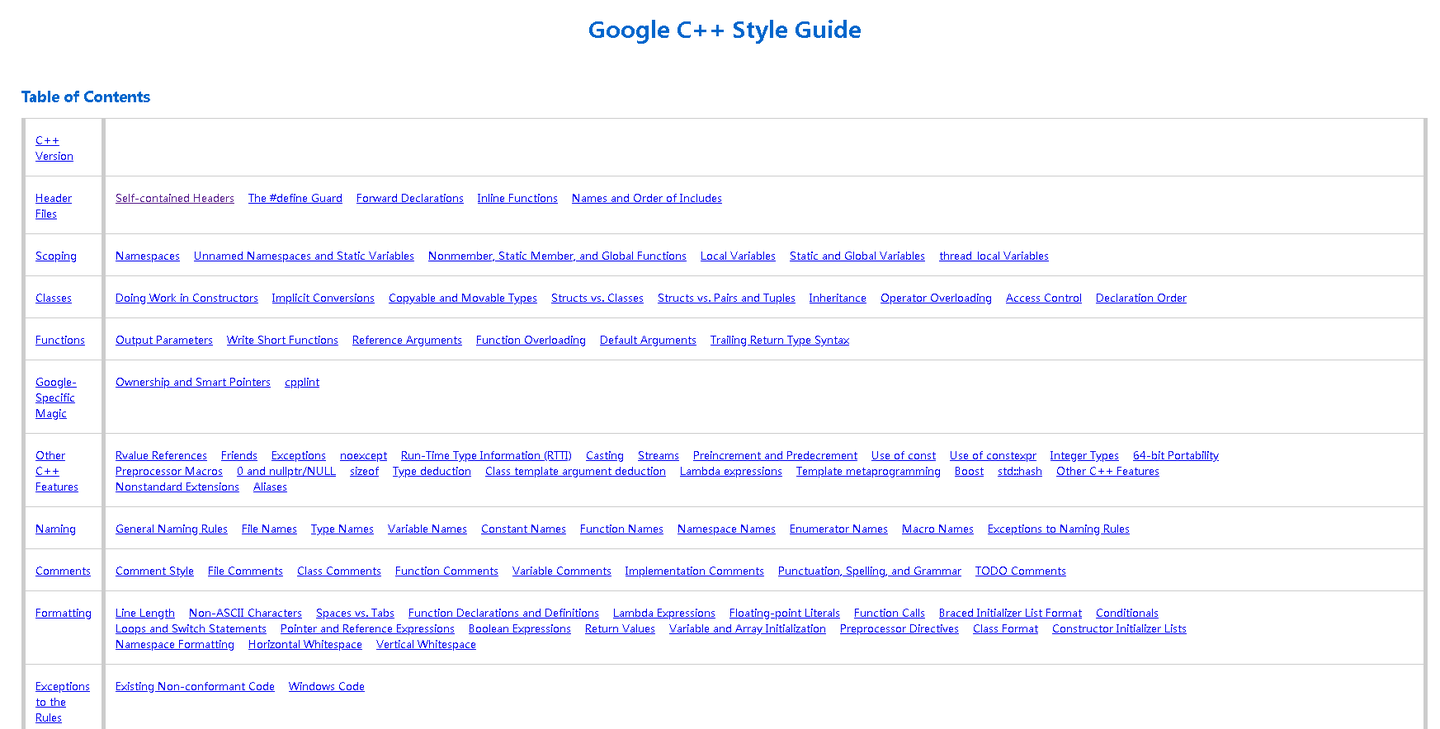The height and width of the screenshot is (729, 1440).
Task: Click Existing Non-conformant Code link
Action: 195,686
